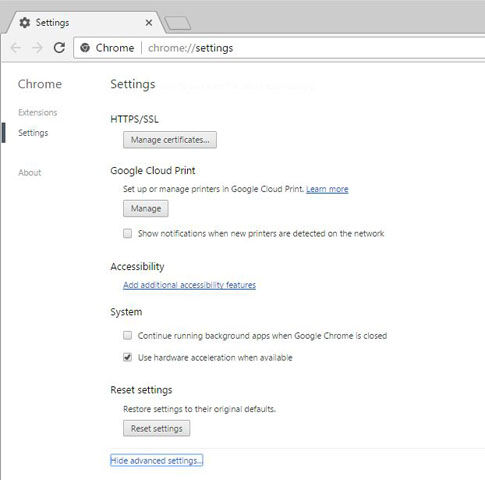Viewport: 485px width, 480px height.
Task: Close the Settings tab
Action: coord(149,23)
